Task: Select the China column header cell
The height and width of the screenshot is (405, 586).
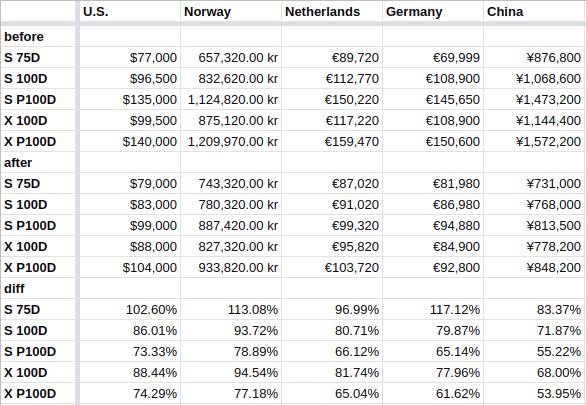Action: coord(534,12)
